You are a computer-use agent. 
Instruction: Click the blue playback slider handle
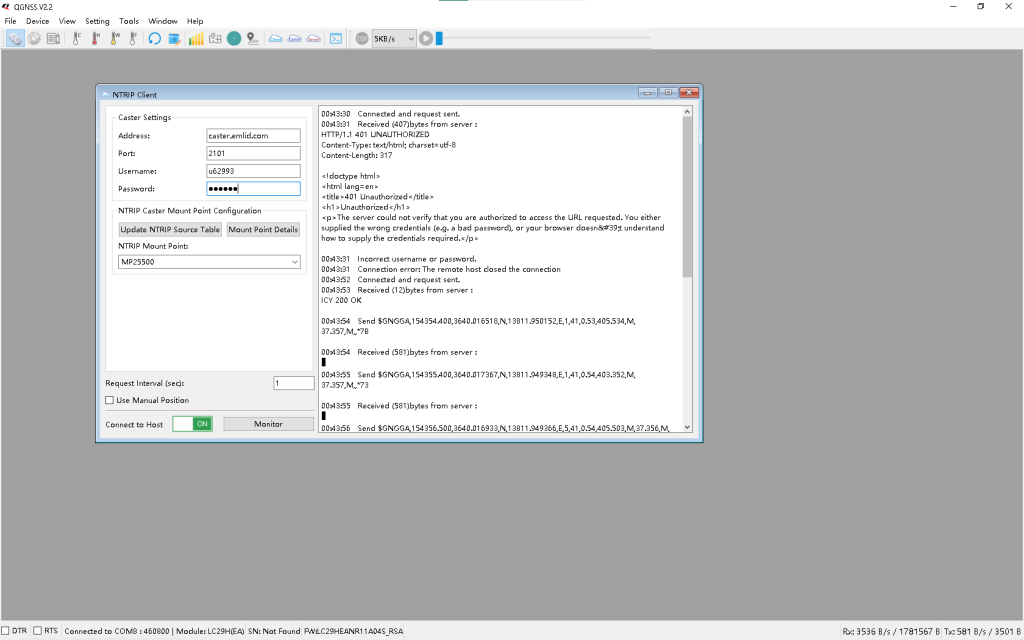tap(439, 39)
